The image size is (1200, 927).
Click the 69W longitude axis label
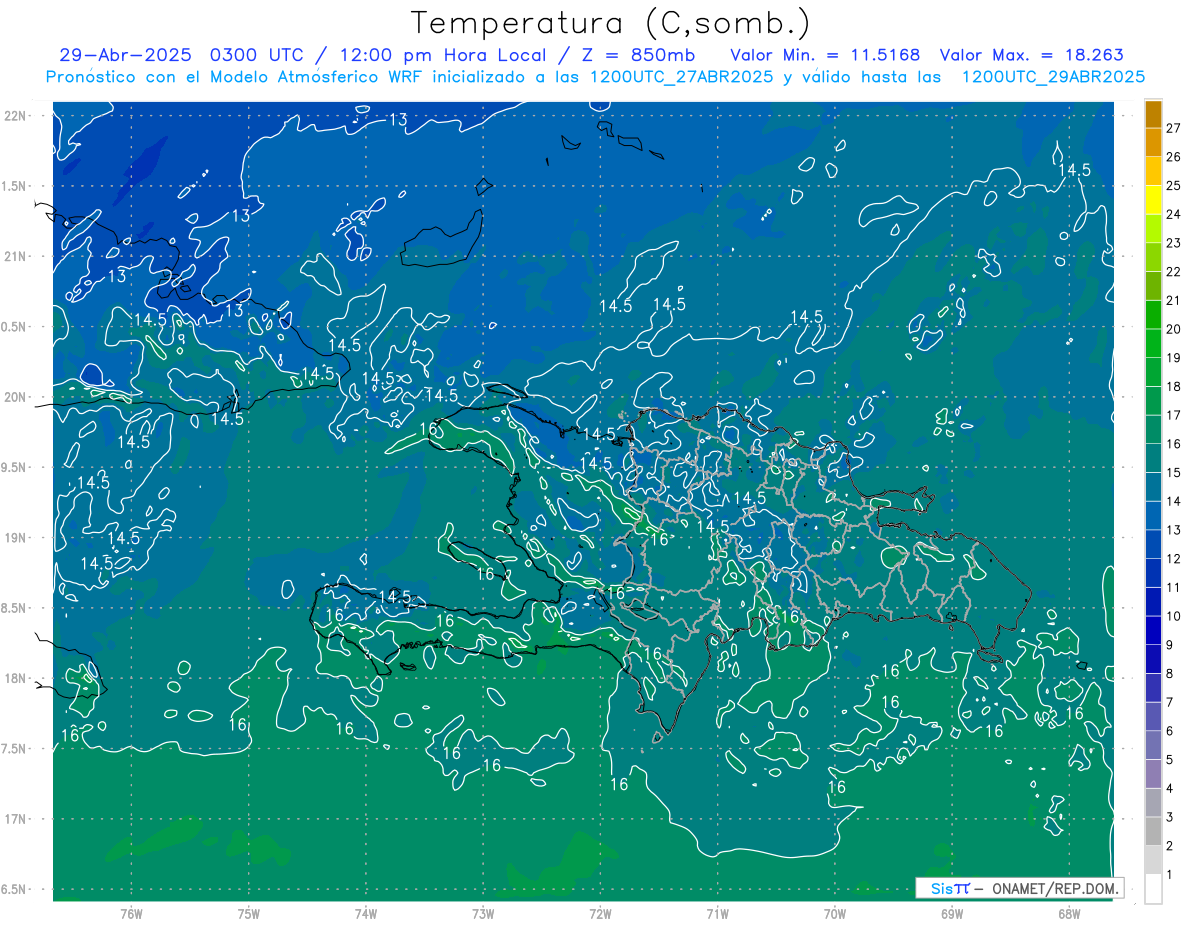[x=951, y=914]
